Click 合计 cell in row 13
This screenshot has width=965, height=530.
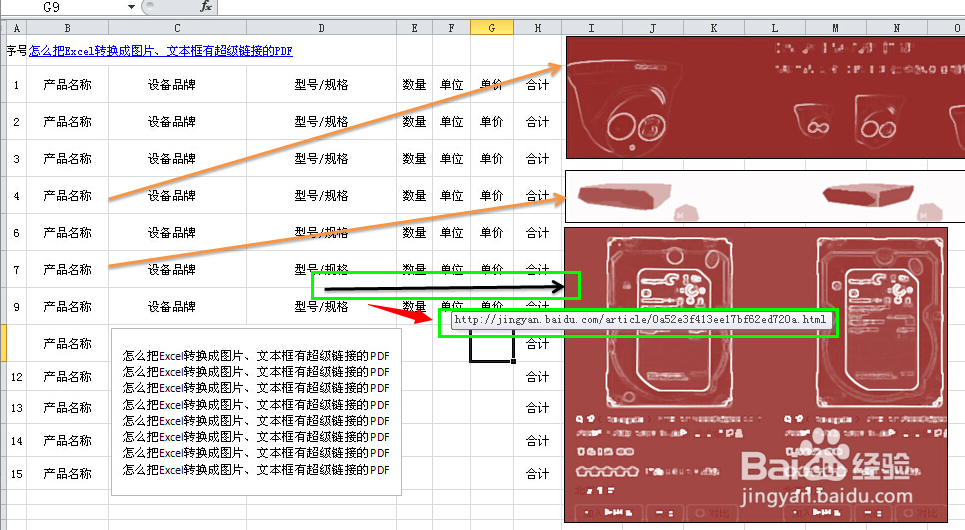point(538,408)
